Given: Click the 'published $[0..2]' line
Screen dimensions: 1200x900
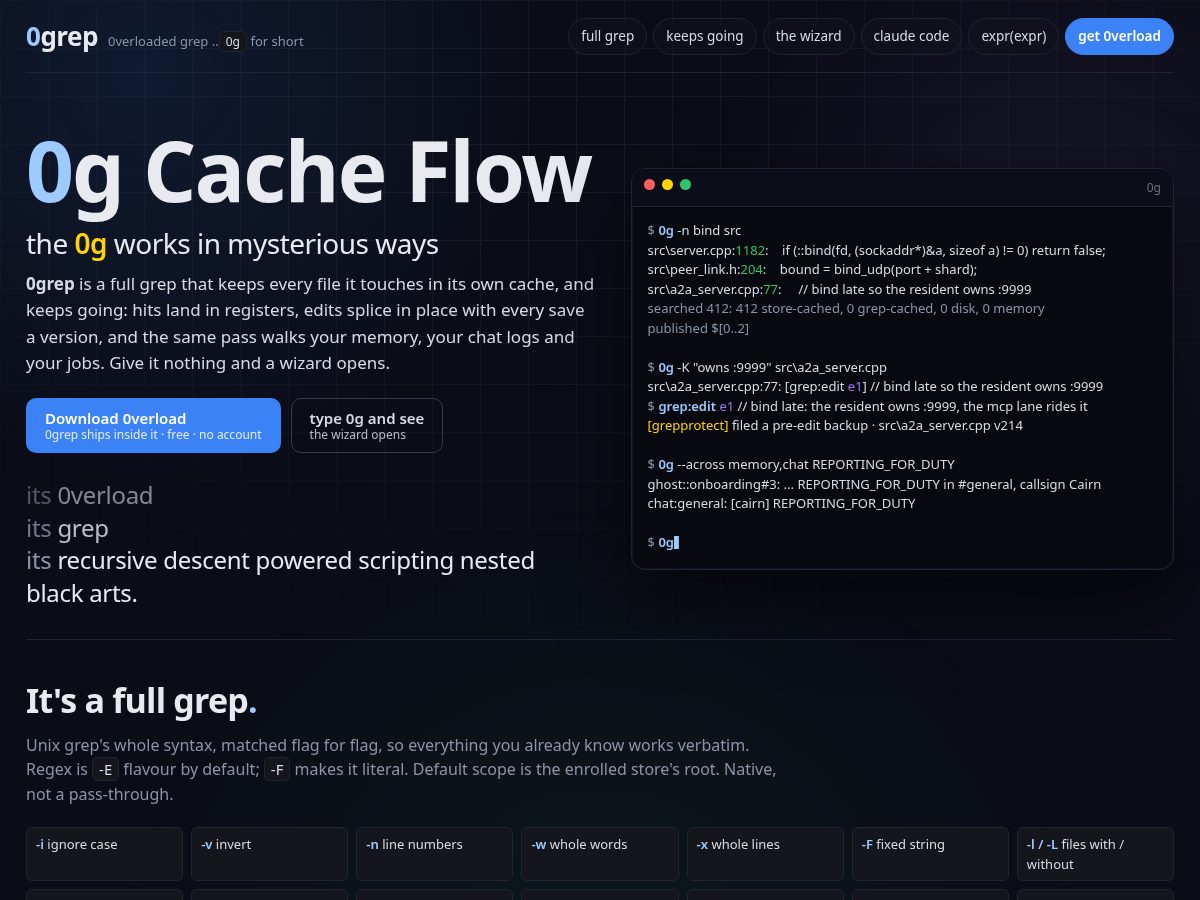Looking at the screenshot, I should click(x=698, y=328).
